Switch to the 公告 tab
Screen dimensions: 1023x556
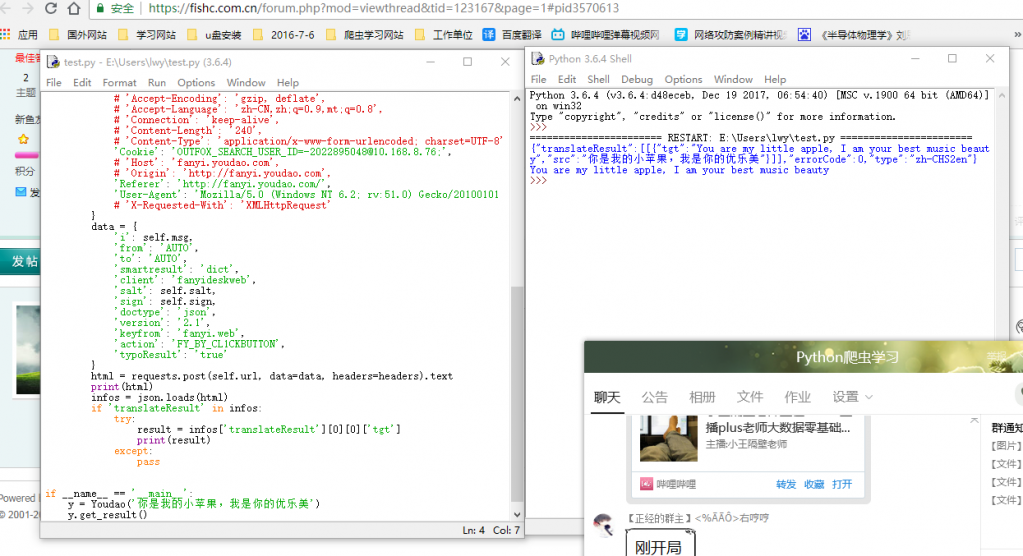[654, 397]
